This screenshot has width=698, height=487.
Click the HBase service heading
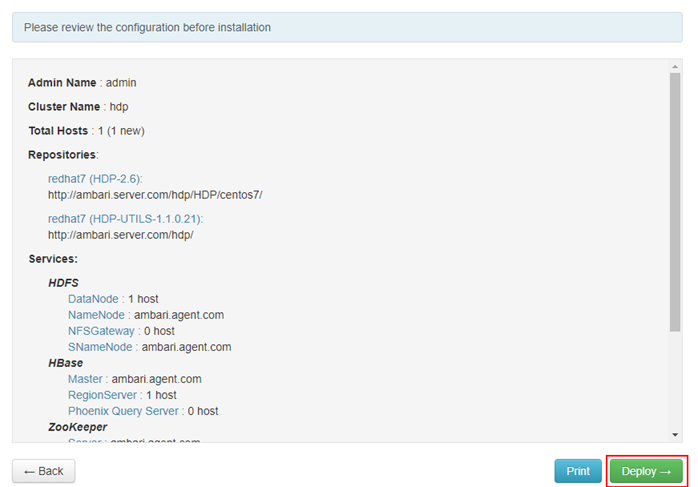tap(65, 363)
